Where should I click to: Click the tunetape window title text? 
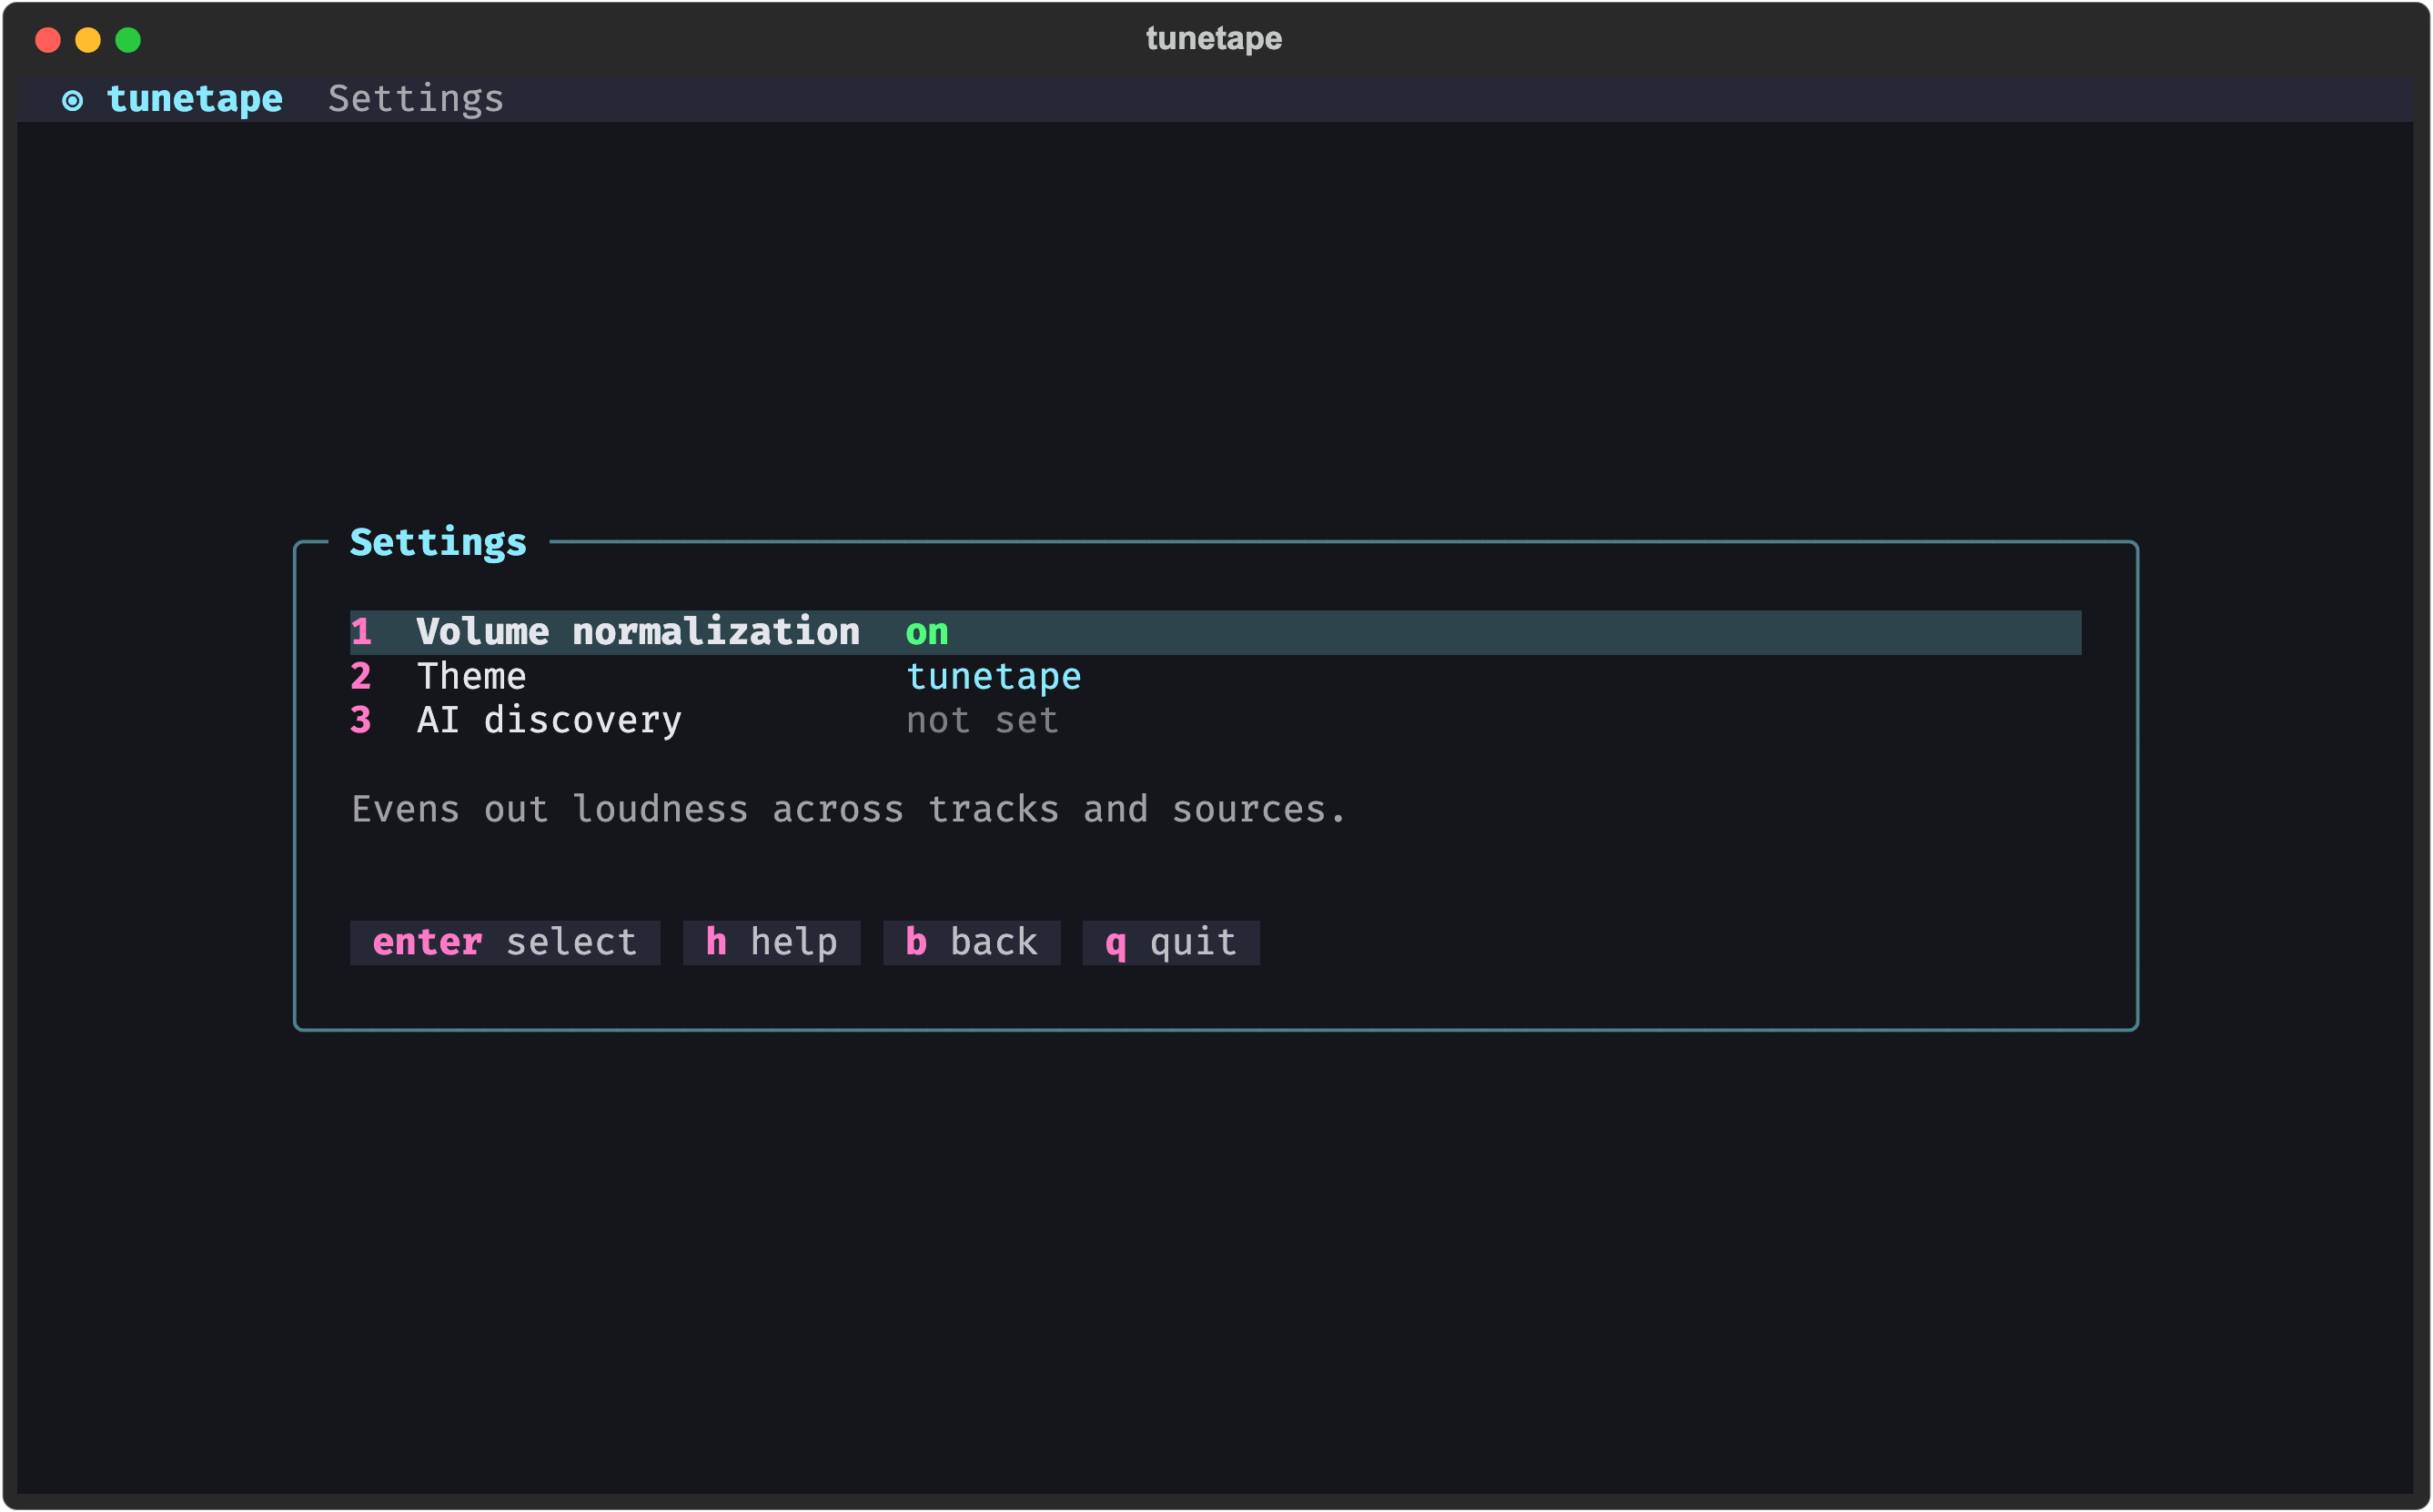coord(1214,39)
